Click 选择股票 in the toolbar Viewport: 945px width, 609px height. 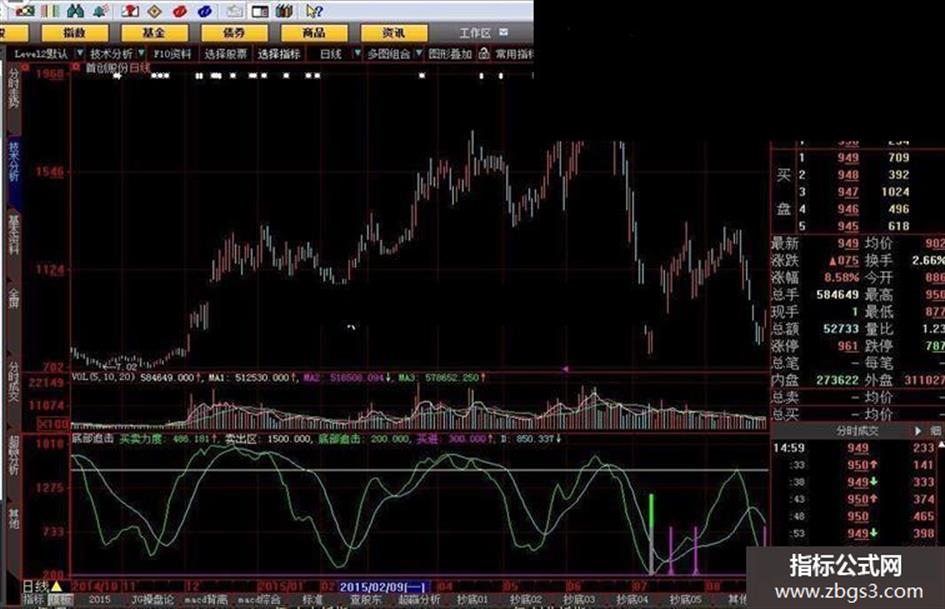[225, 54]
